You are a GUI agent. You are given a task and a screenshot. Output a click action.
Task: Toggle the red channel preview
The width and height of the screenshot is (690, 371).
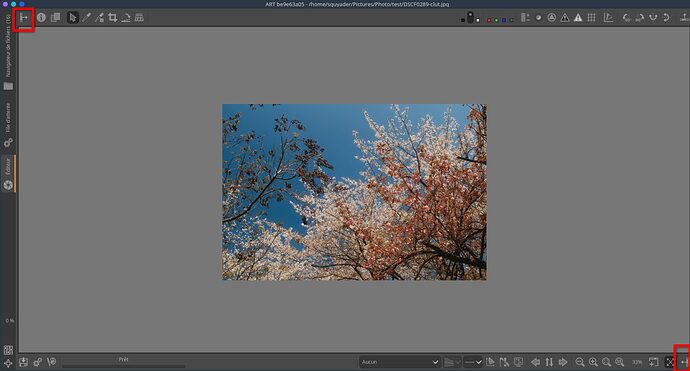coord(489,20)
